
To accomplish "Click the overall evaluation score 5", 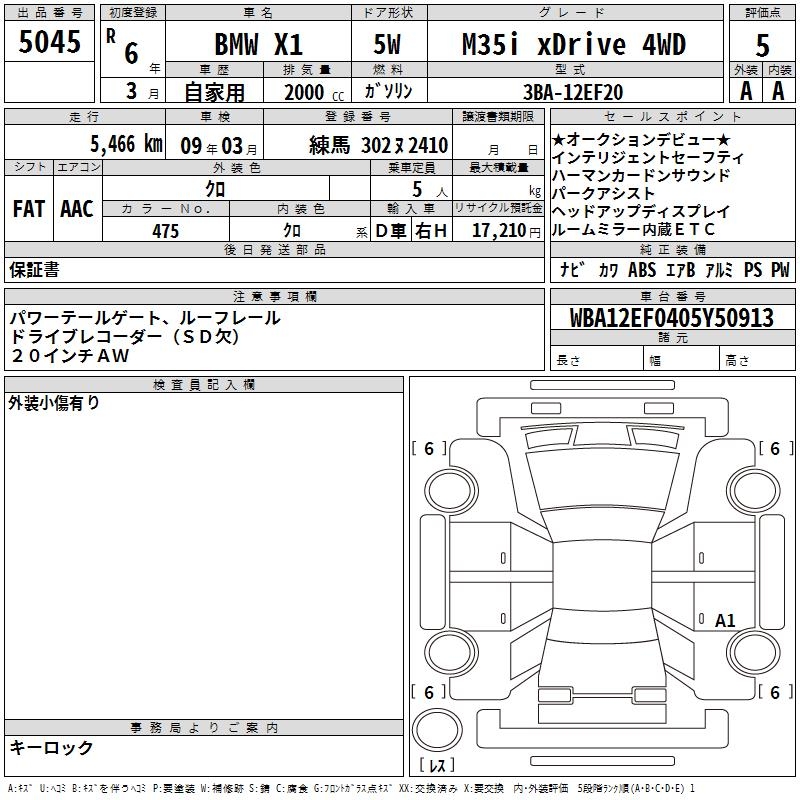I will click(762, 45).
